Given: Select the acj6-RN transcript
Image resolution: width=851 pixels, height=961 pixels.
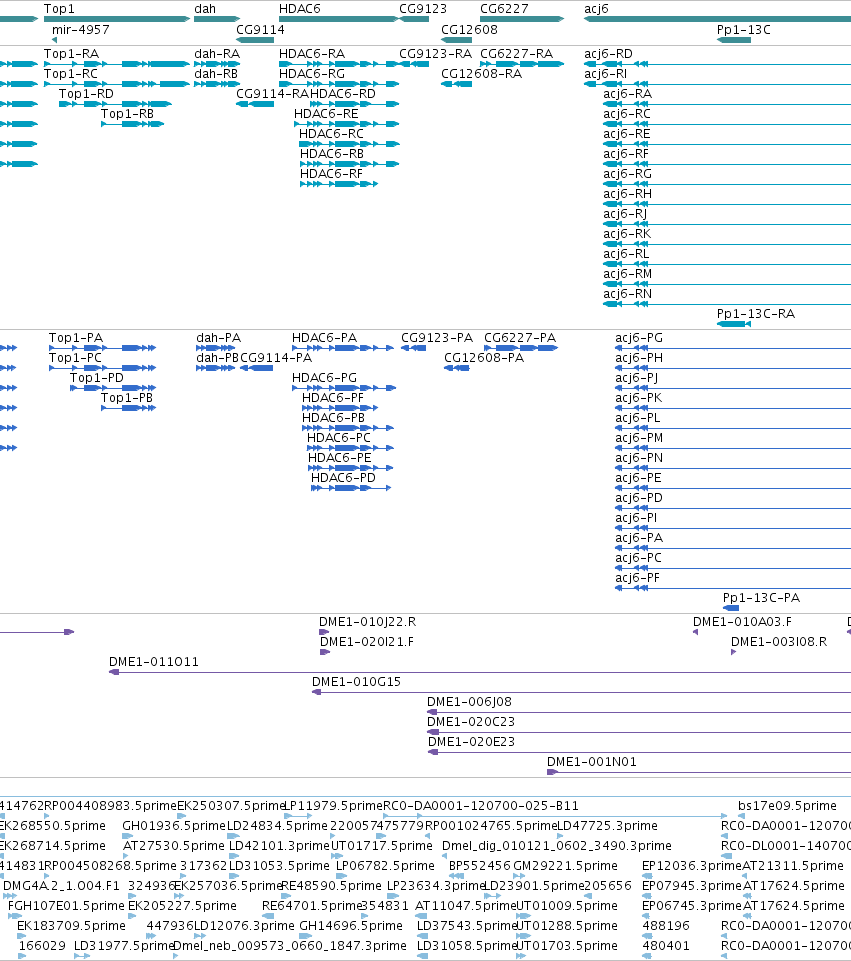Looking at the screenshot, I should [x=727, y=304].
